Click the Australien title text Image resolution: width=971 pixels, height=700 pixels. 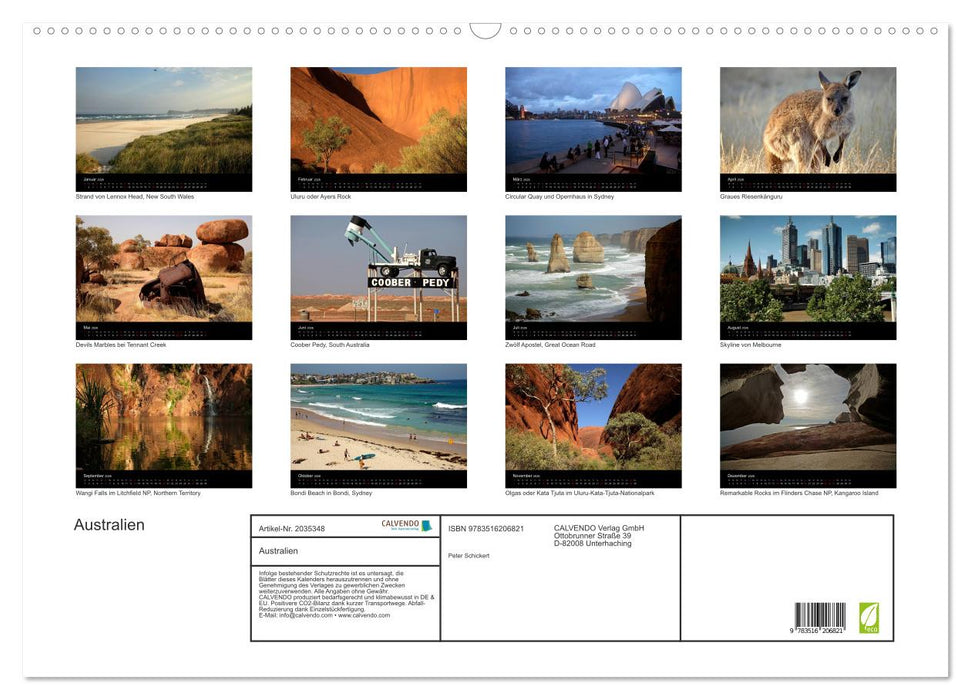click(107, 524)
